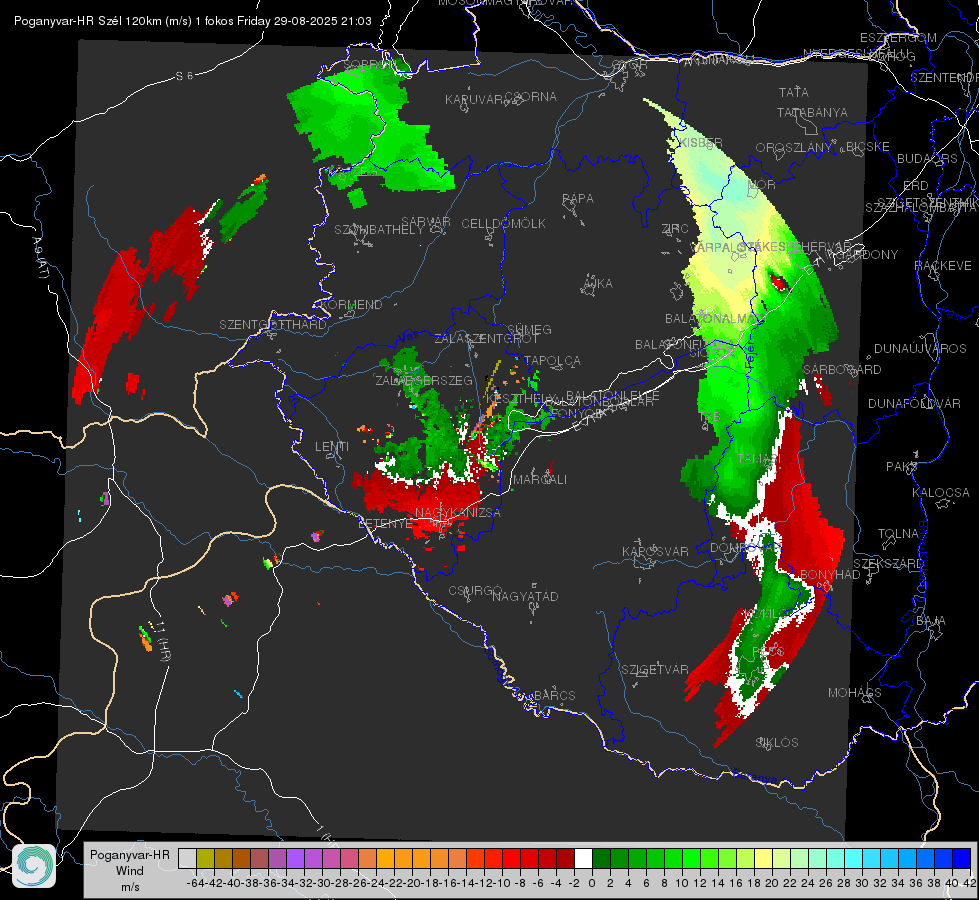
Task: Select the BONYHAD town label
Action: point(830,575)
